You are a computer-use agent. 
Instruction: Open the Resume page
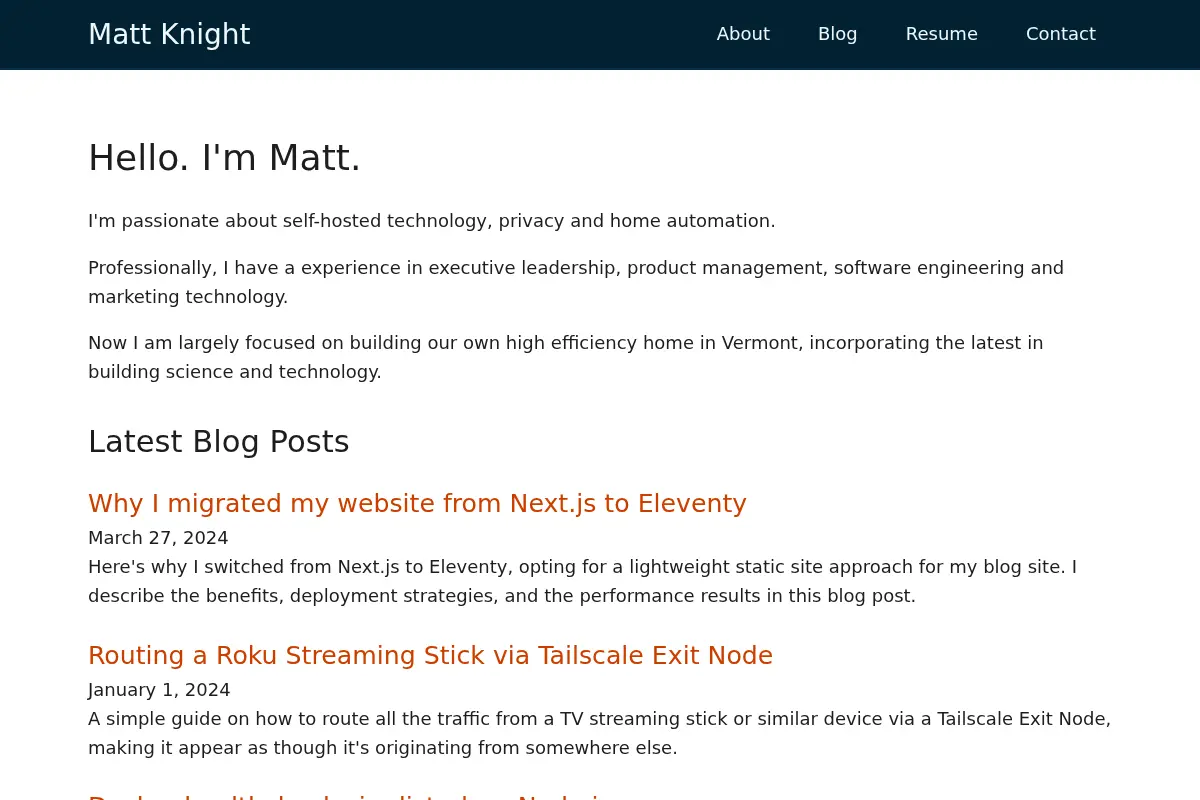941,34
